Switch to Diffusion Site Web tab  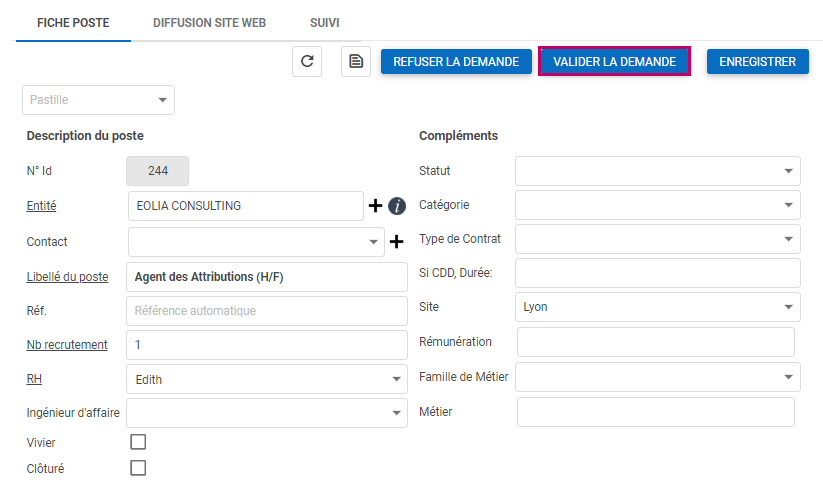(x=209, y=22)
